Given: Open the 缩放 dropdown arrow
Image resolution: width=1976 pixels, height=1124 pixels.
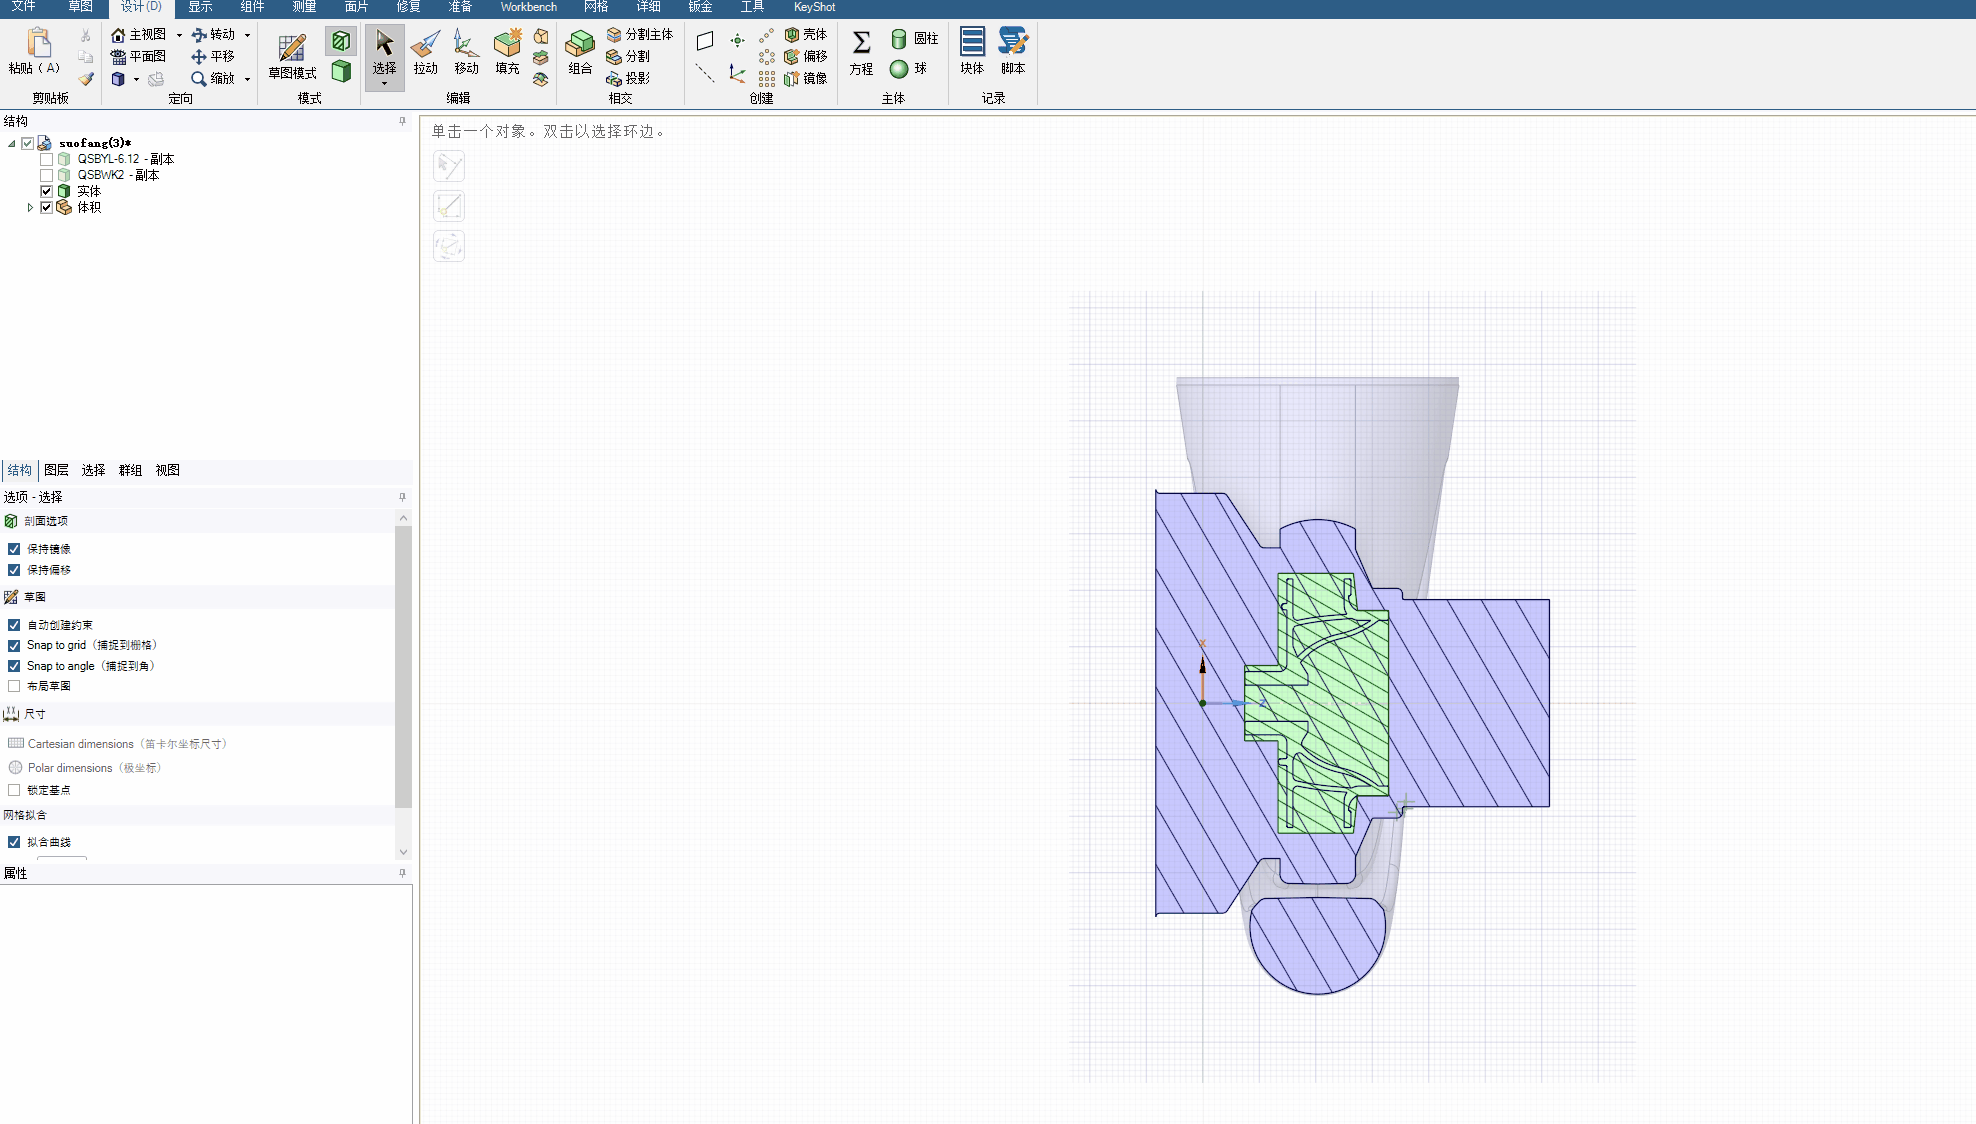Looking at the screenshot, I should click(x=247, y=79).
